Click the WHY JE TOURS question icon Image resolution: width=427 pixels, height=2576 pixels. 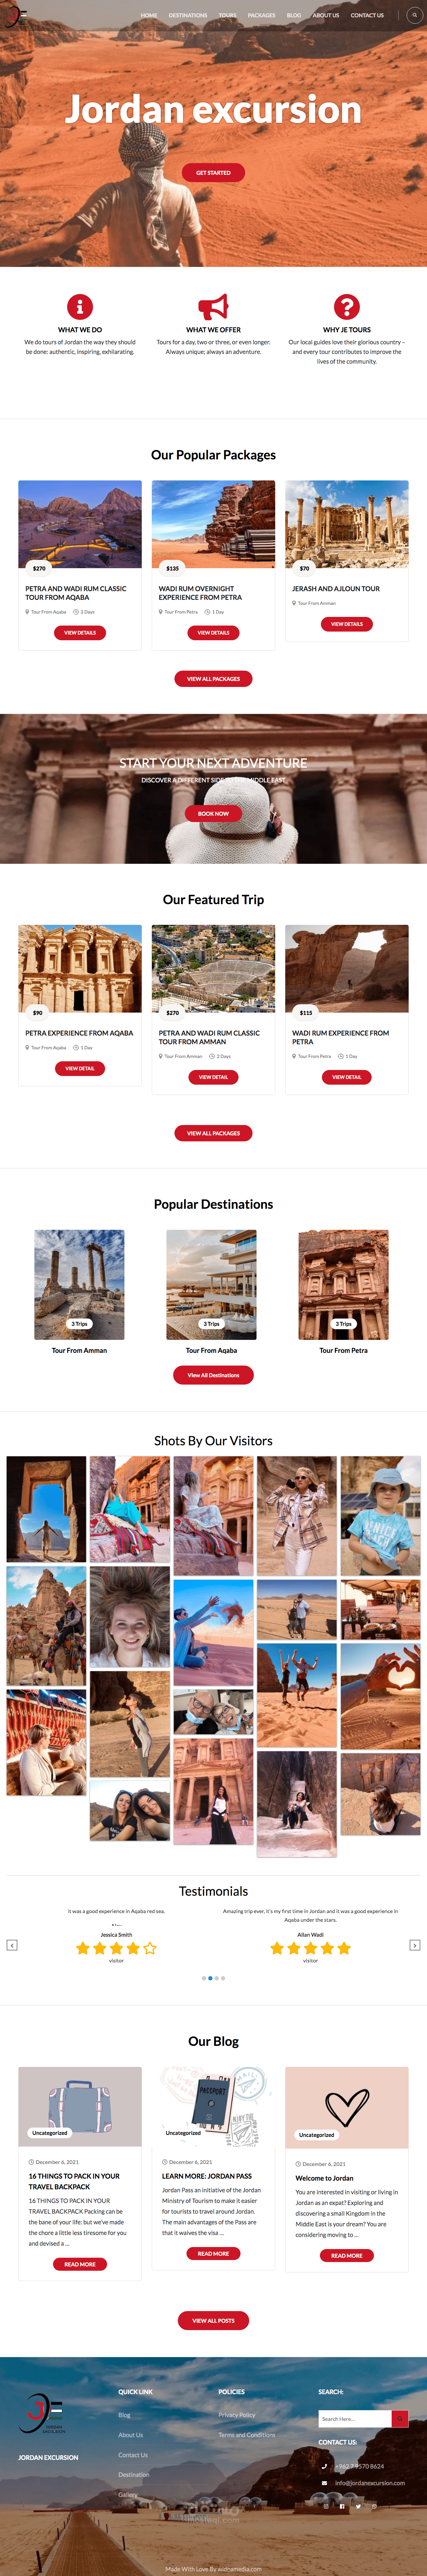click(x=347, y=306)
